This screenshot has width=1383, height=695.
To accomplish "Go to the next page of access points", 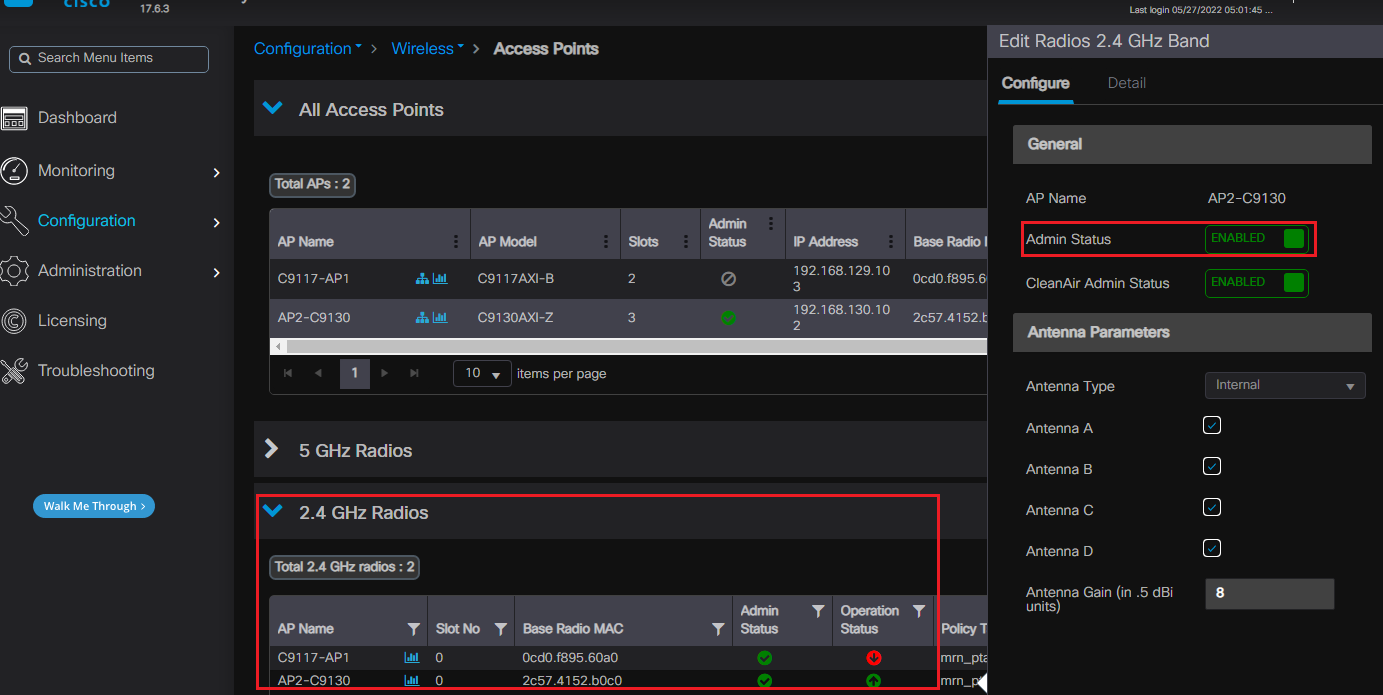I will [385, 374].
